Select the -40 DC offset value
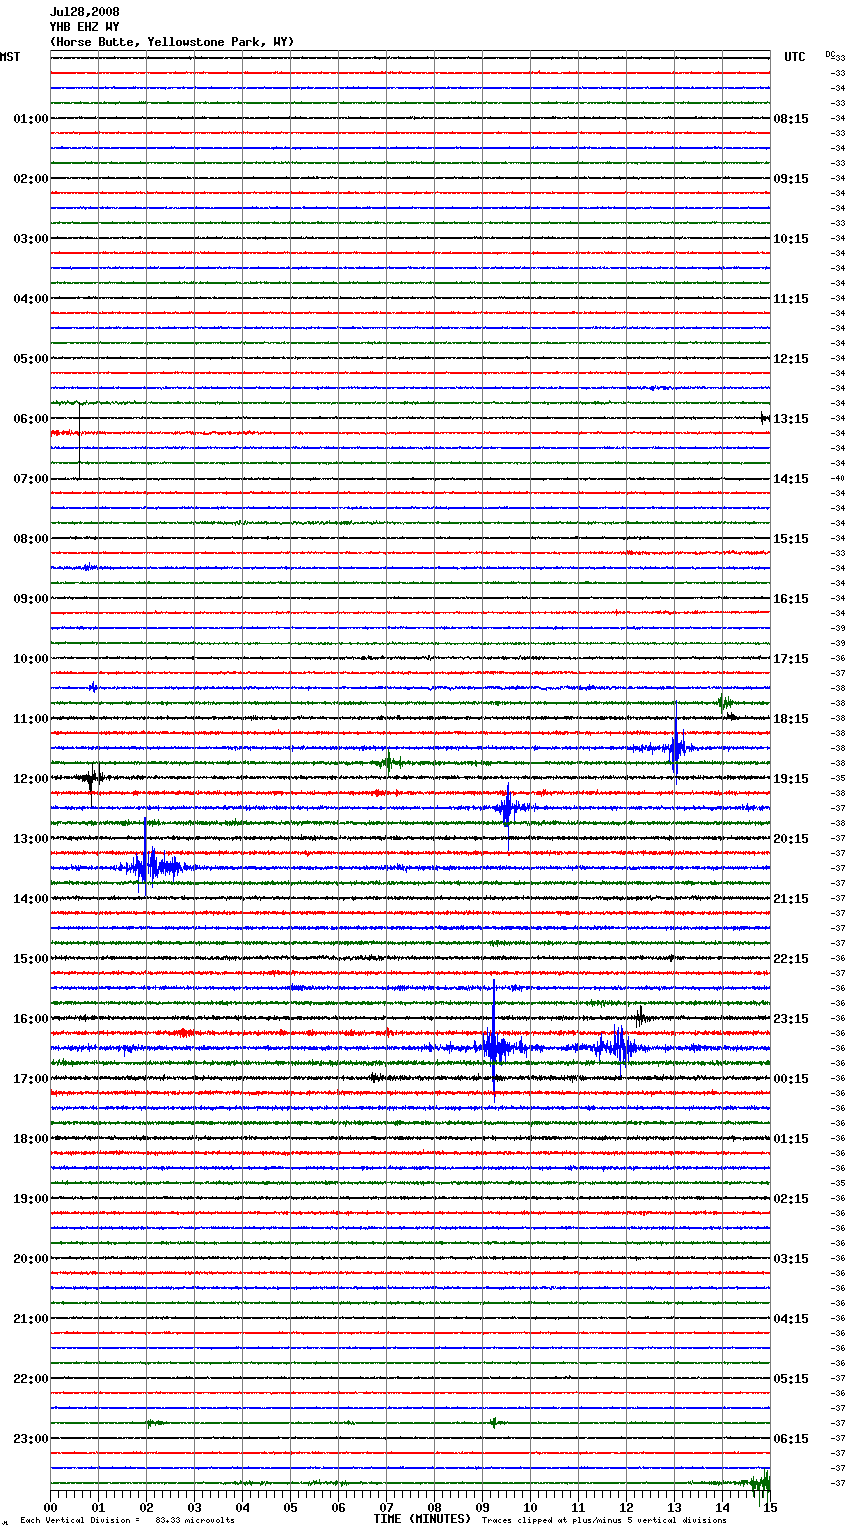The width and height of the screenshot is (850, 1534). coord(838,478)
